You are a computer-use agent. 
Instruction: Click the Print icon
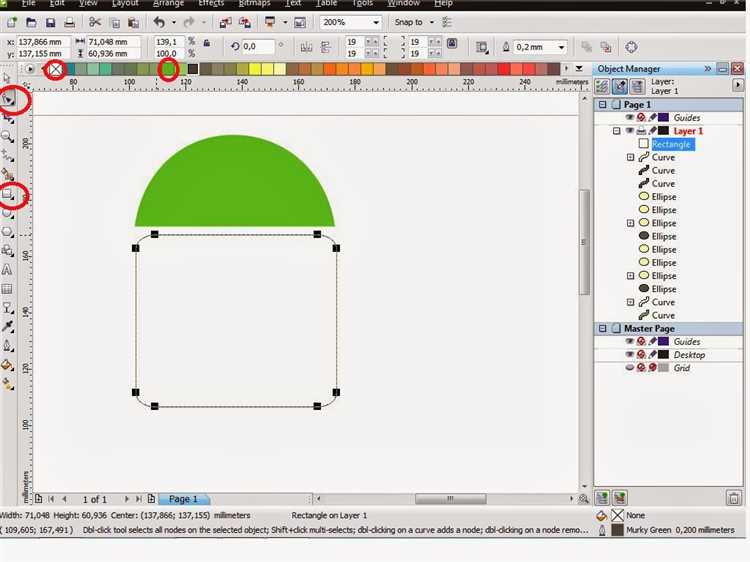(x=69, y=22)
